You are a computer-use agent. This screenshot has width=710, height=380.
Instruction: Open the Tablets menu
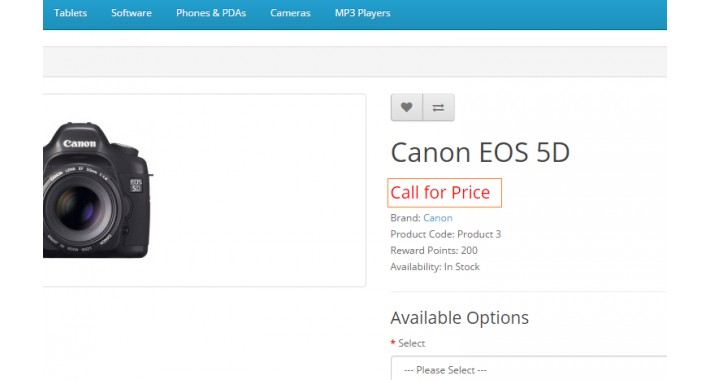71,13
